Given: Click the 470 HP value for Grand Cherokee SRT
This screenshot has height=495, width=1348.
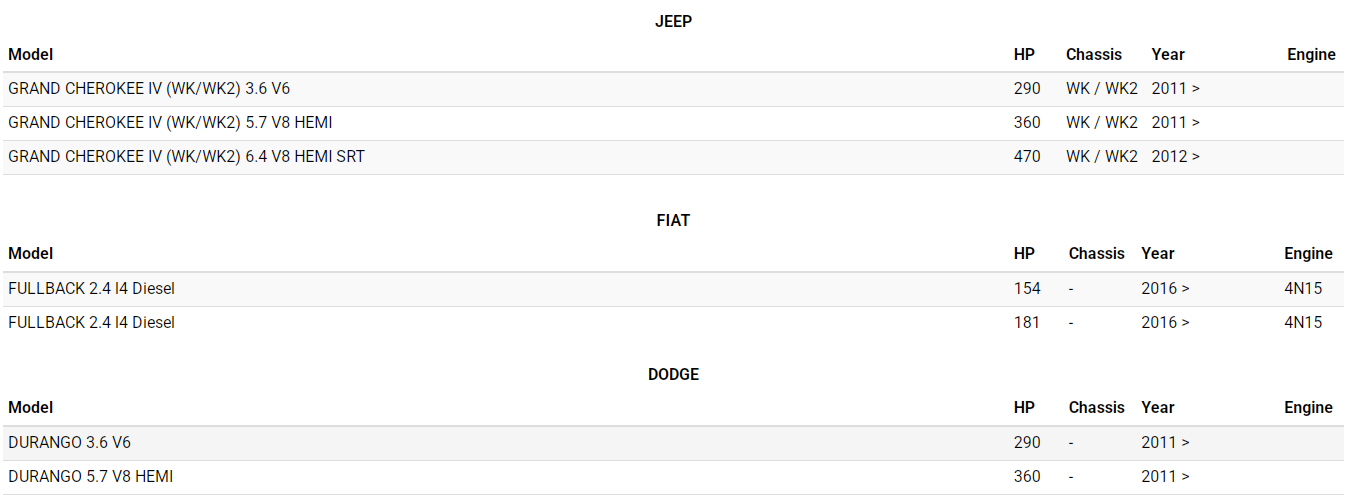Looking at the screenshot, I should point(1027,156).
